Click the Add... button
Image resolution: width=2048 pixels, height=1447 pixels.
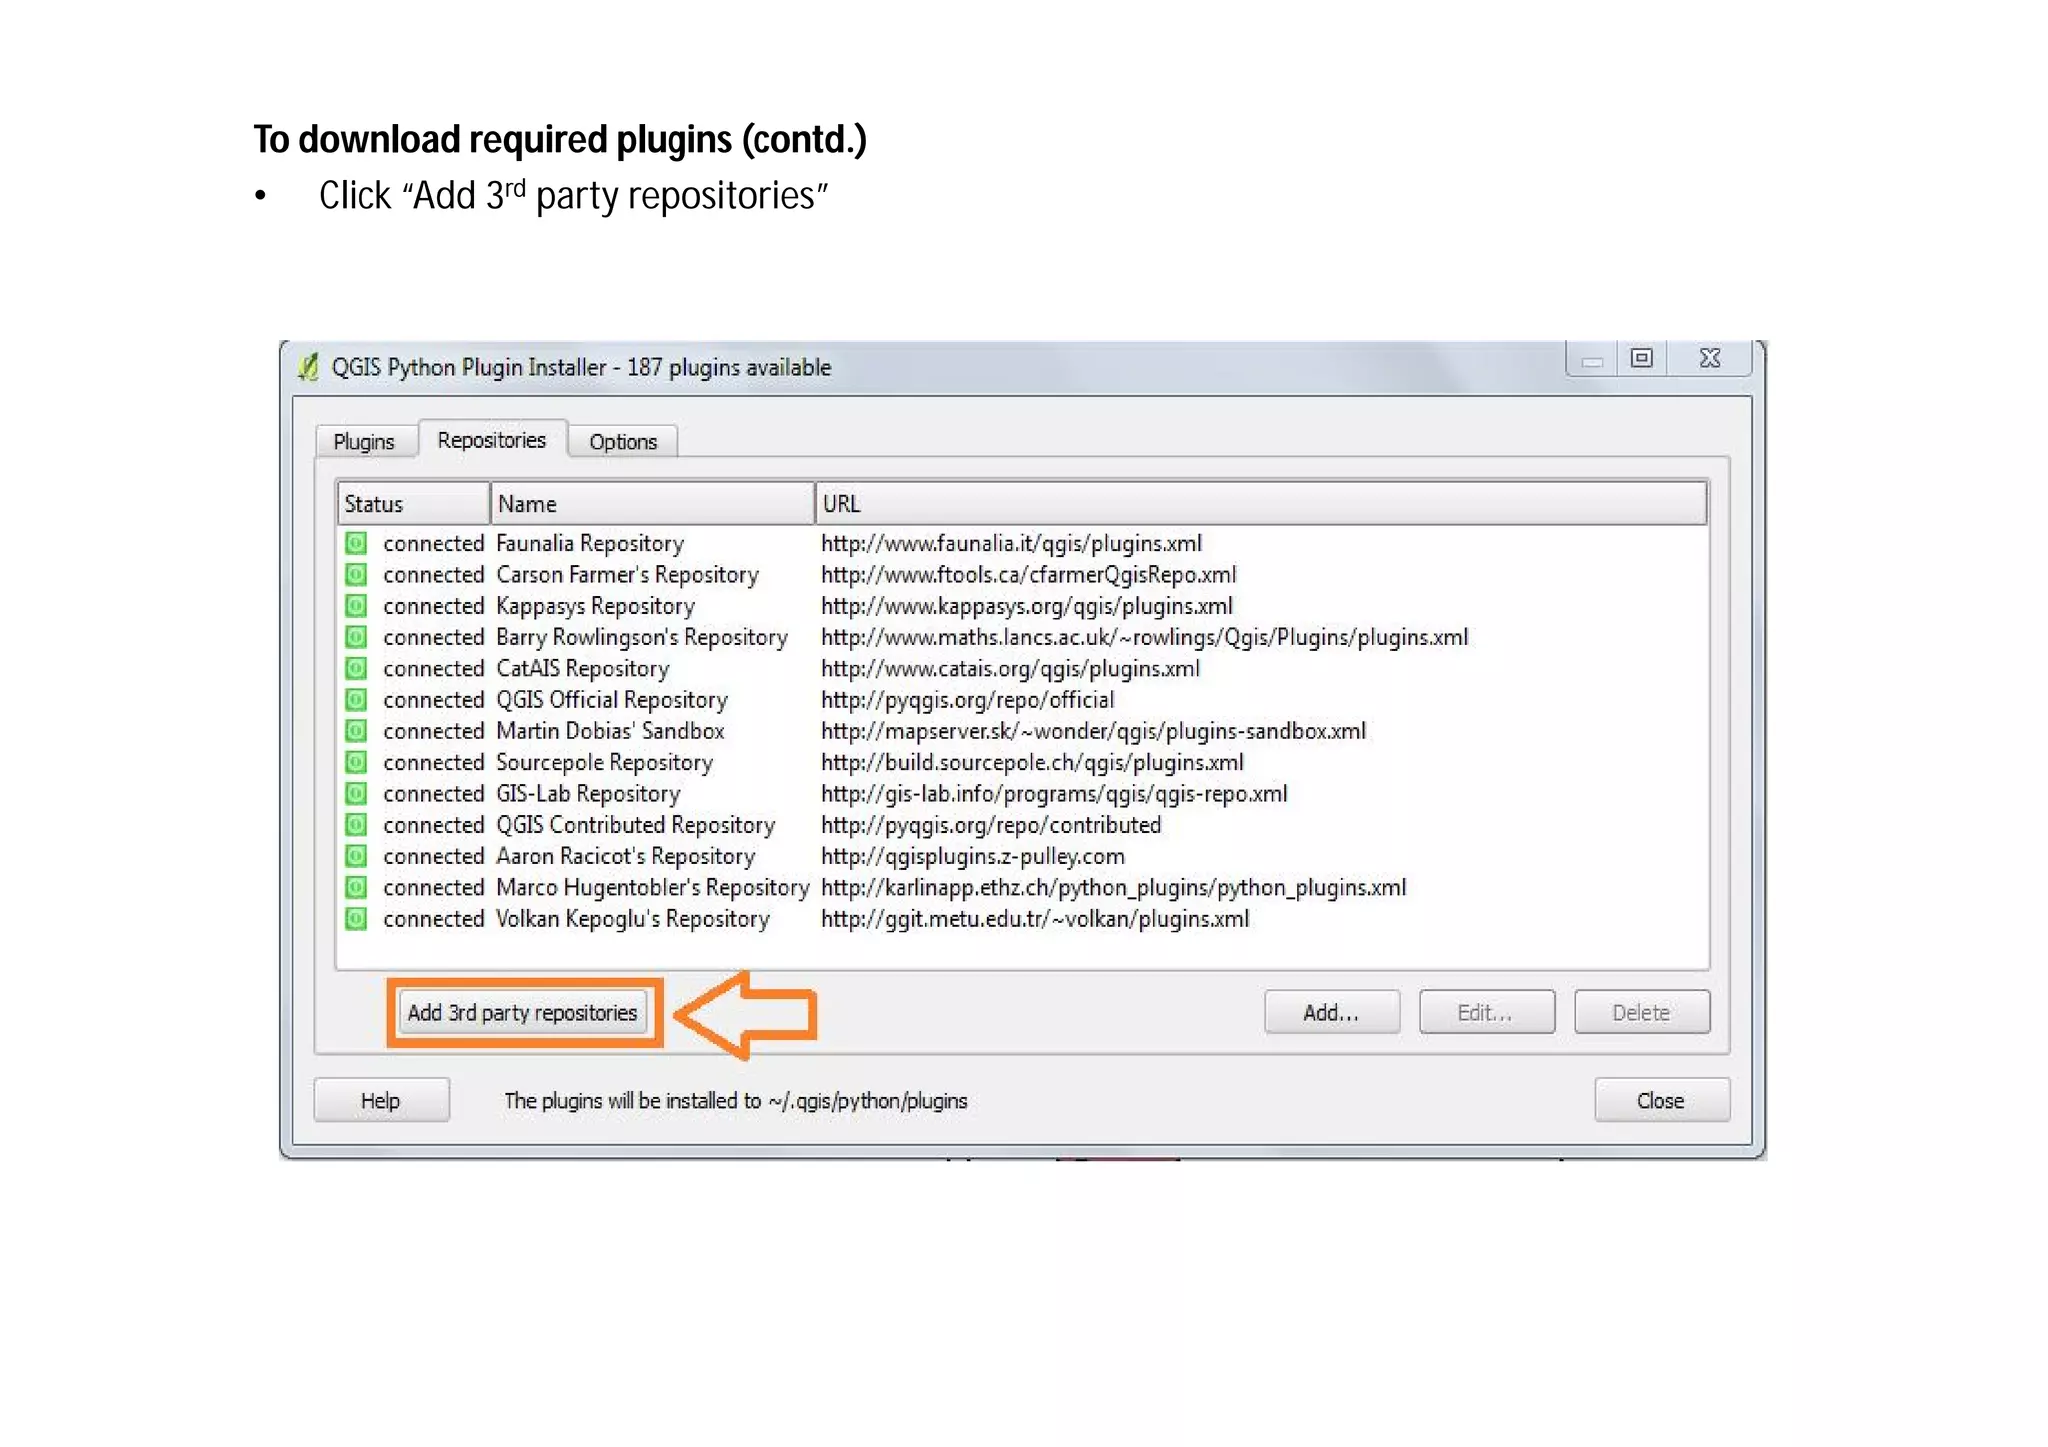pos(1332,1013)
